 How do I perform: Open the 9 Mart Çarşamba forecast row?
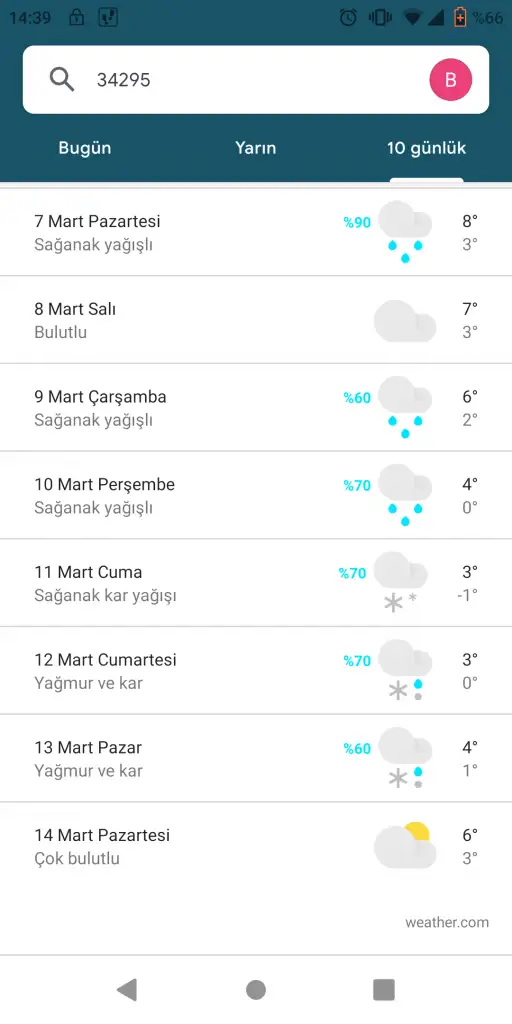(256, 408)
